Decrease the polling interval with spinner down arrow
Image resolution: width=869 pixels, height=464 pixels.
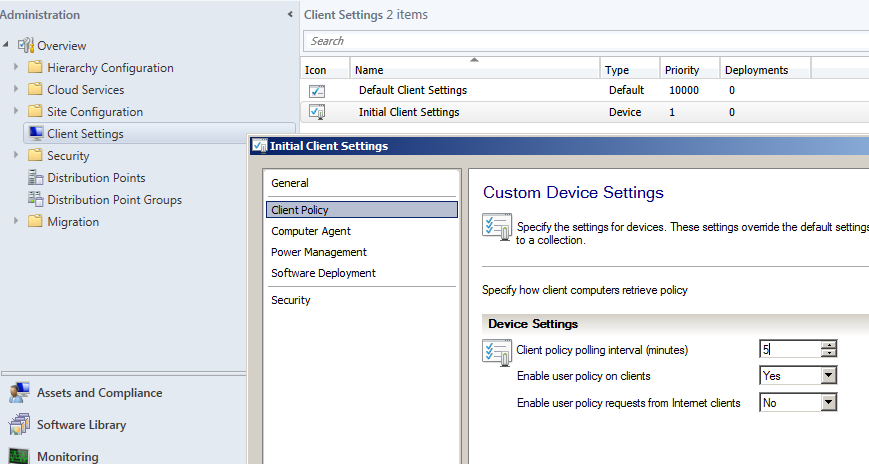(x=829, y=353)
